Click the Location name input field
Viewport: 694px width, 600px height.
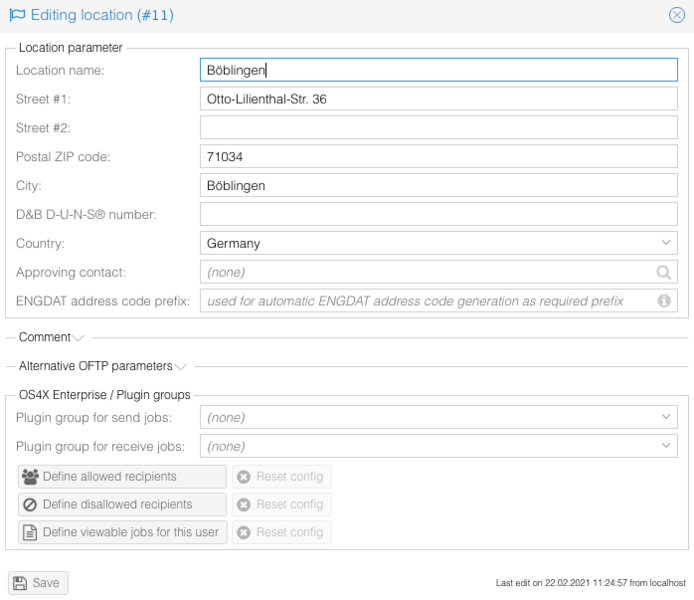click(x=438, y=70)
